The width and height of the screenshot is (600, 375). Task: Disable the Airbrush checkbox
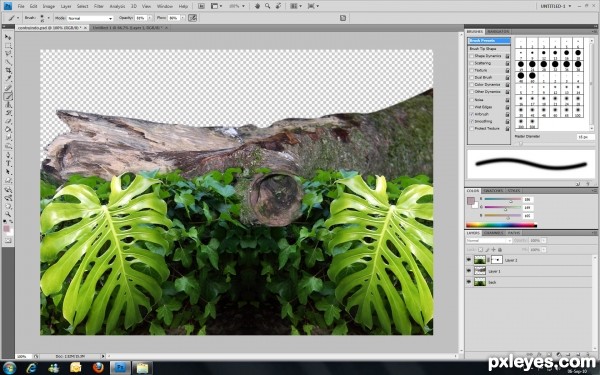point(472,114)
